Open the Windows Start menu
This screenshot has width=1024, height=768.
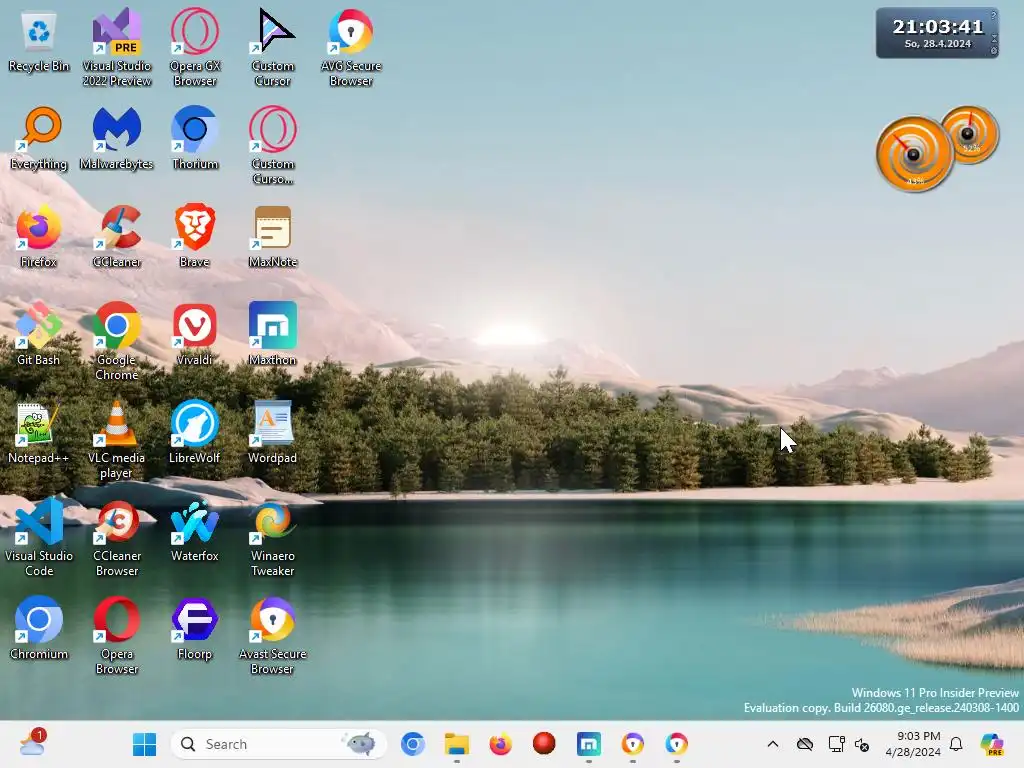point(144,744)
